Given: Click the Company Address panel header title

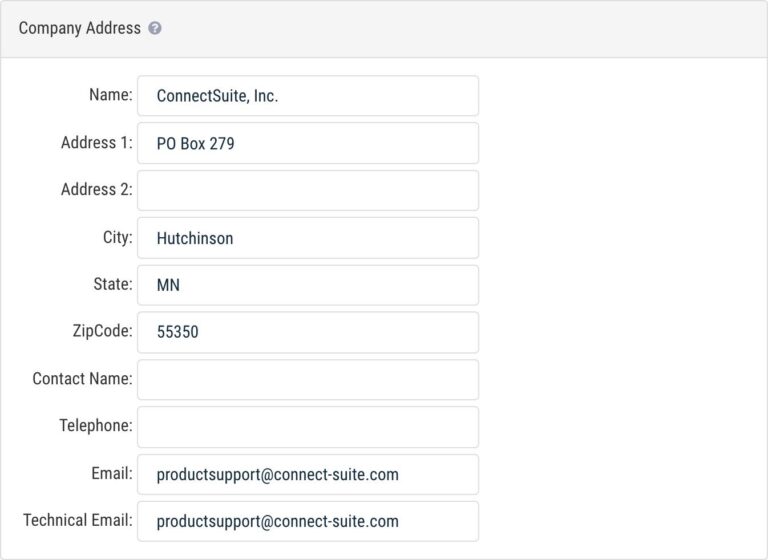Looking at the screenshot, I should (x=80, y=29).
